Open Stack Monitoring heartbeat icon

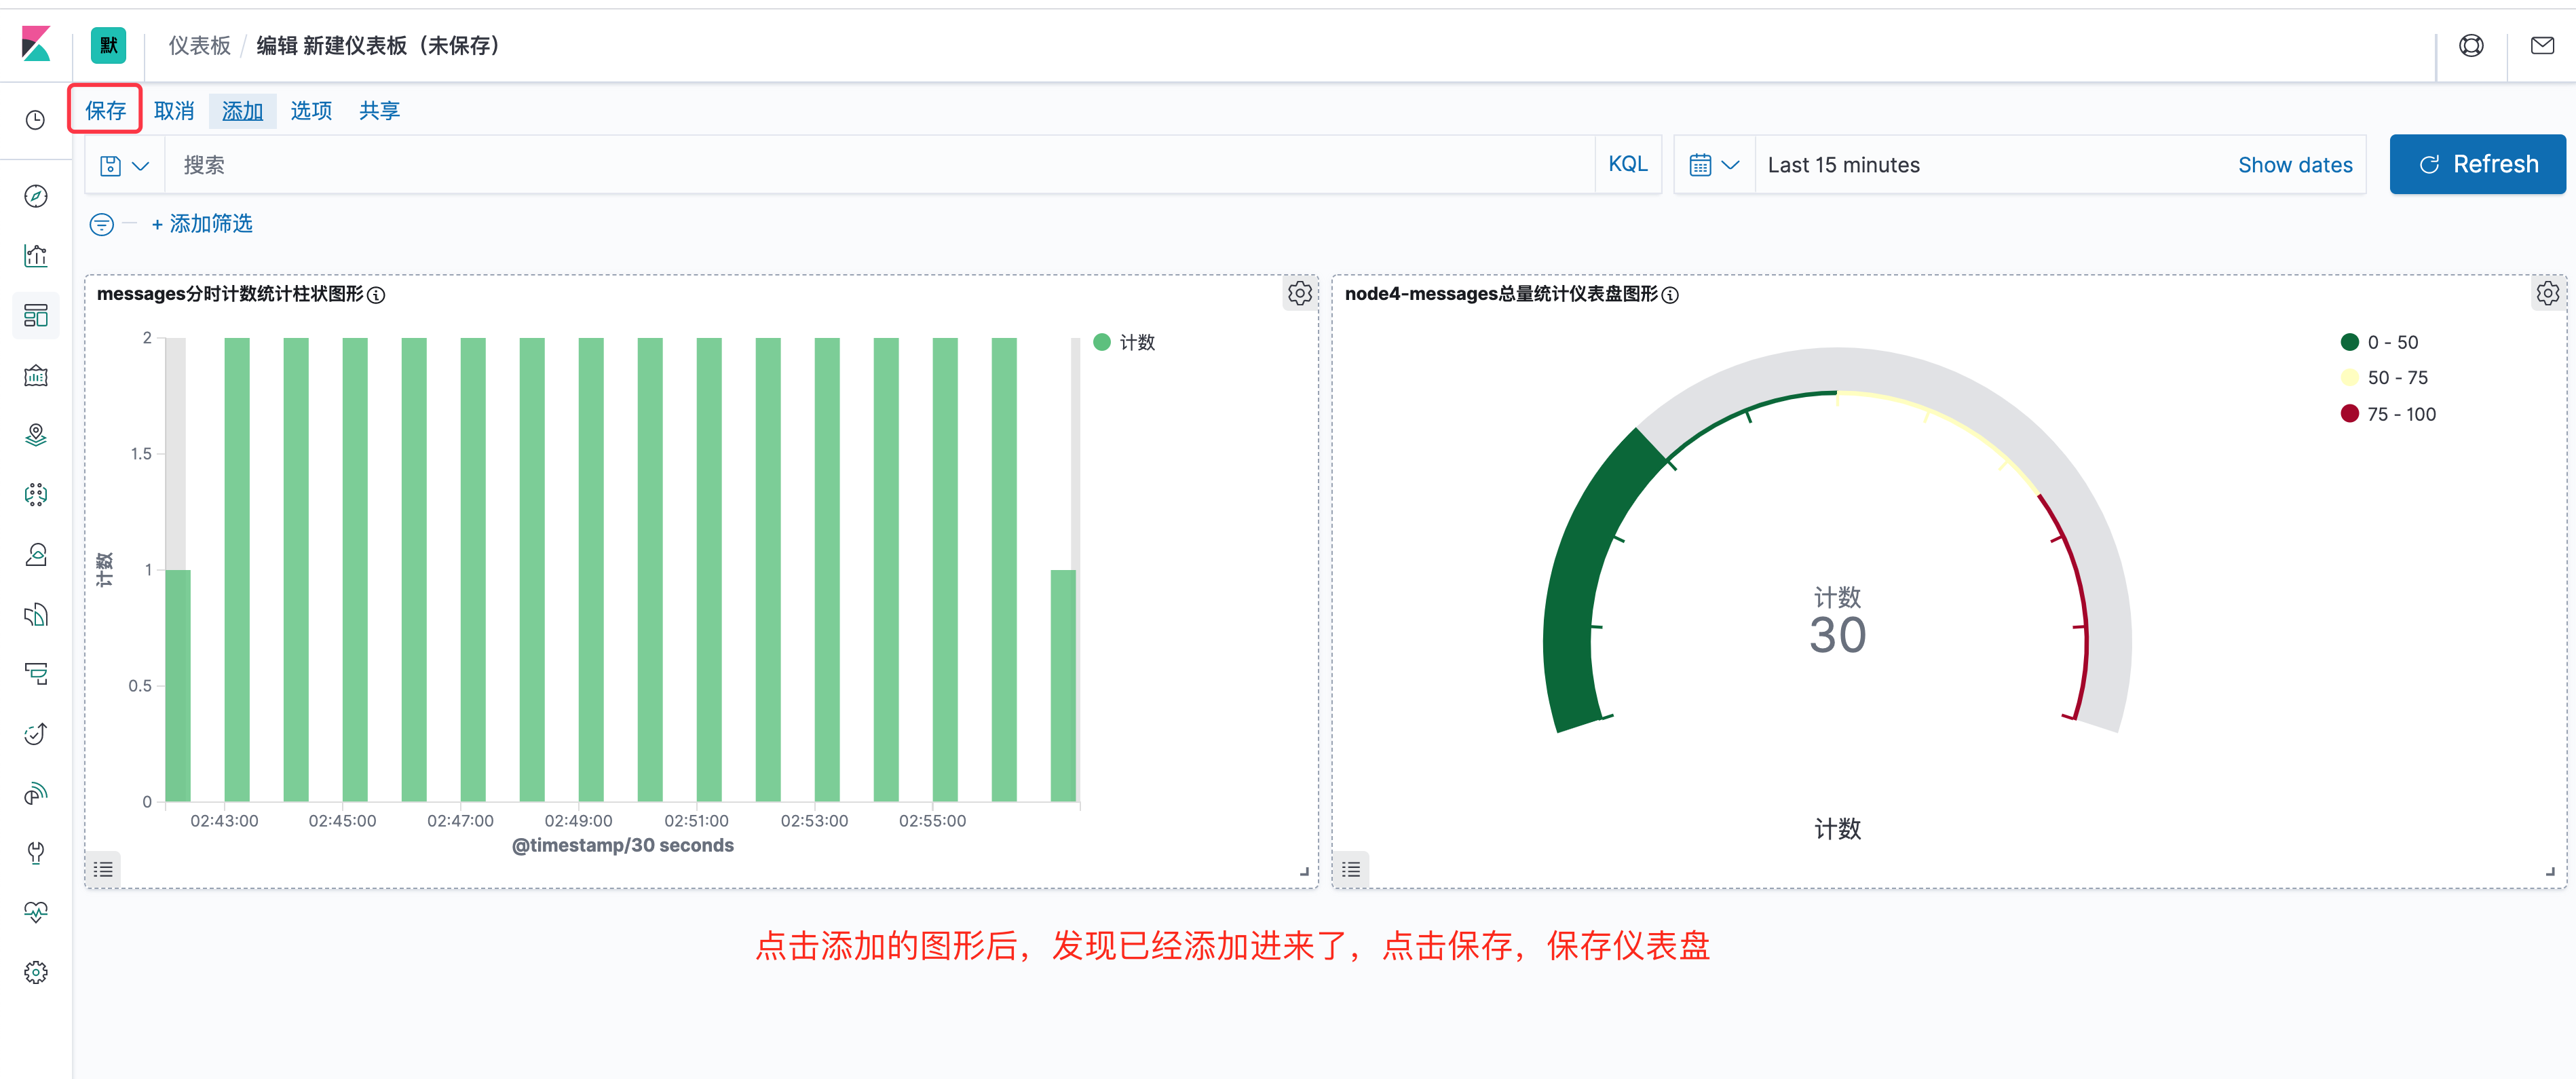(36, 911)
